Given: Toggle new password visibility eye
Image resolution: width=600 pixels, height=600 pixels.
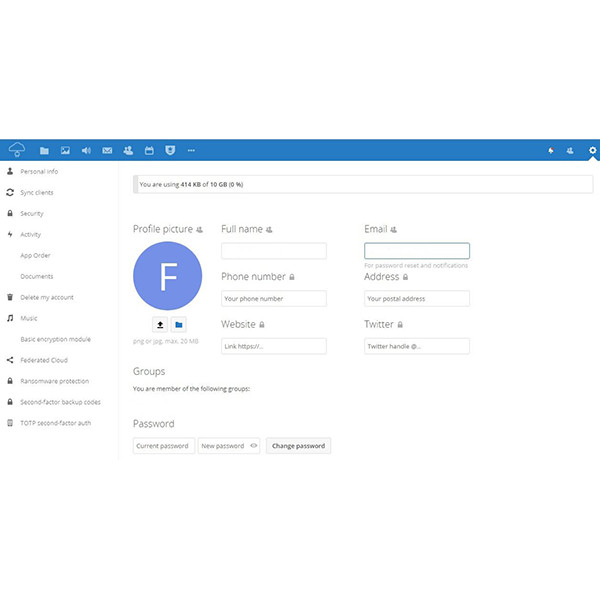Looking at the screenshot, I should (254, 446).
